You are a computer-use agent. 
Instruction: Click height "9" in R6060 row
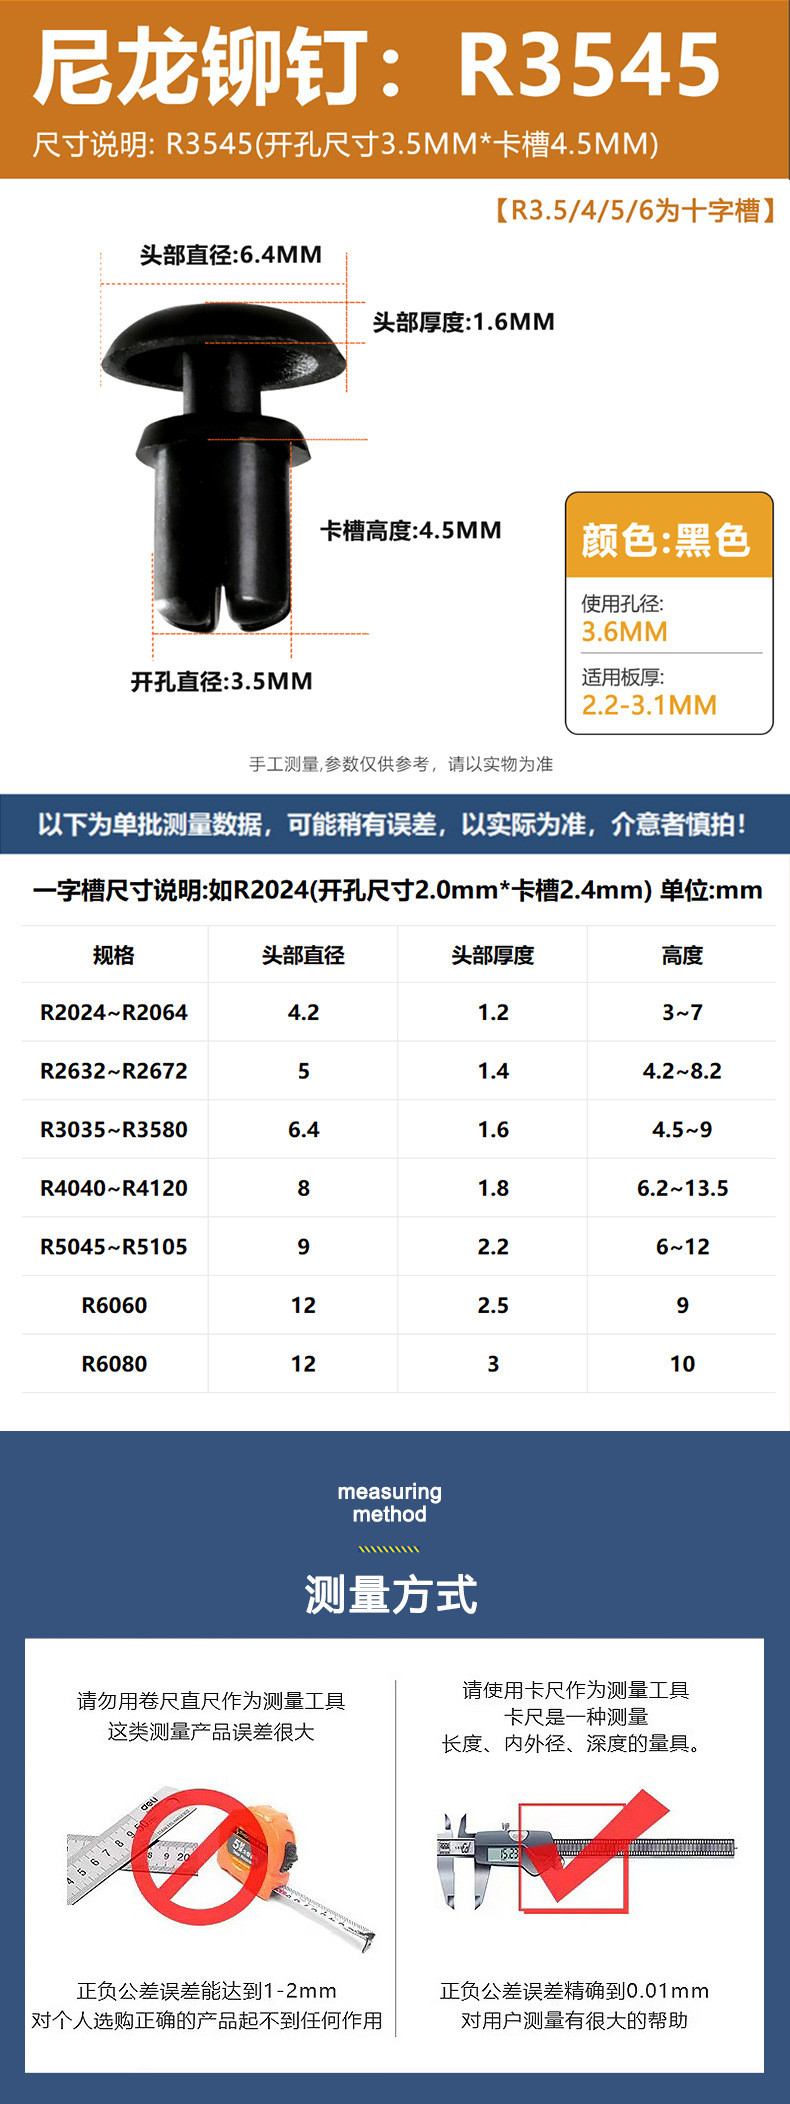[x=682, y=1305]
